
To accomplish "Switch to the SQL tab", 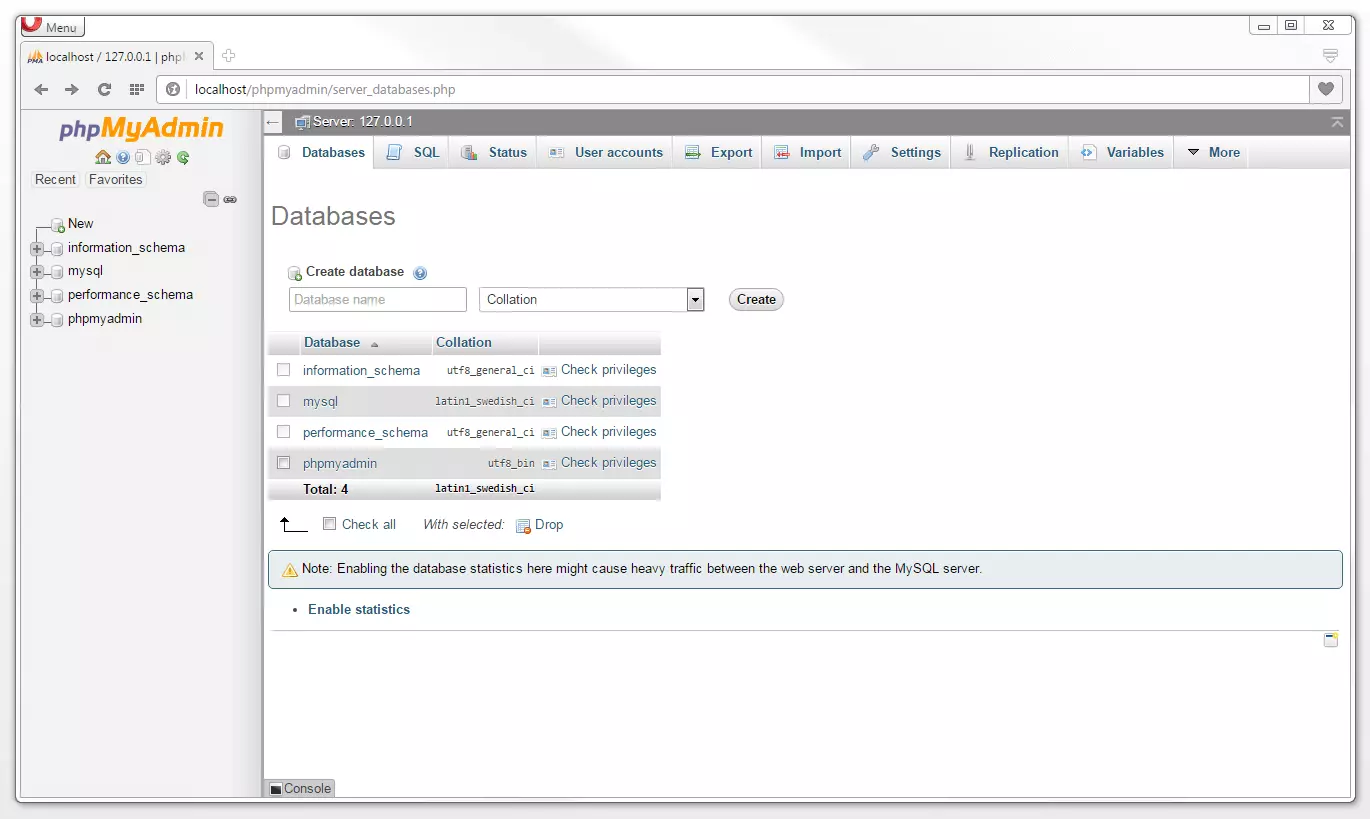I will click(x=411, y=152).
